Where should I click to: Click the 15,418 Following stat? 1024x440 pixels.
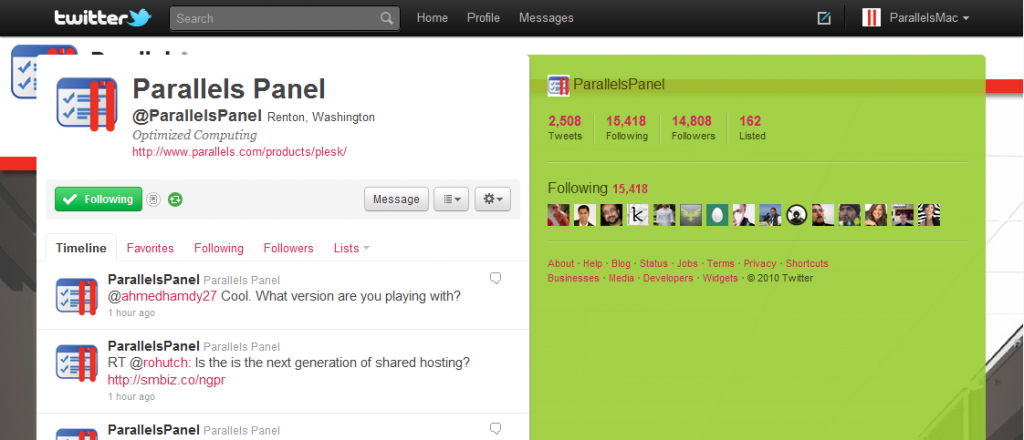[x=626, y=127]
